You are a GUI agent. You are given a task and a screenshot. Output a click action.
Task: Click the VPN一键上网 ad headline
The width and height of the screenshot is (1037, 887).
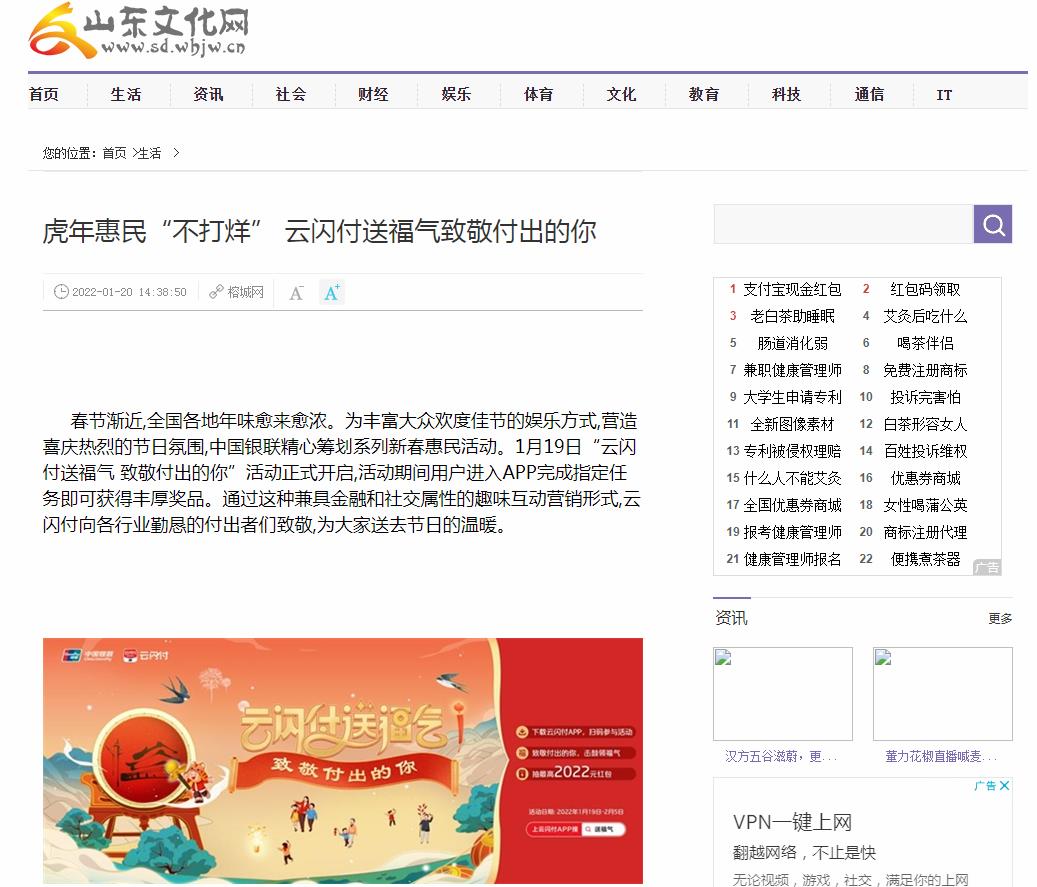[792, 822]
